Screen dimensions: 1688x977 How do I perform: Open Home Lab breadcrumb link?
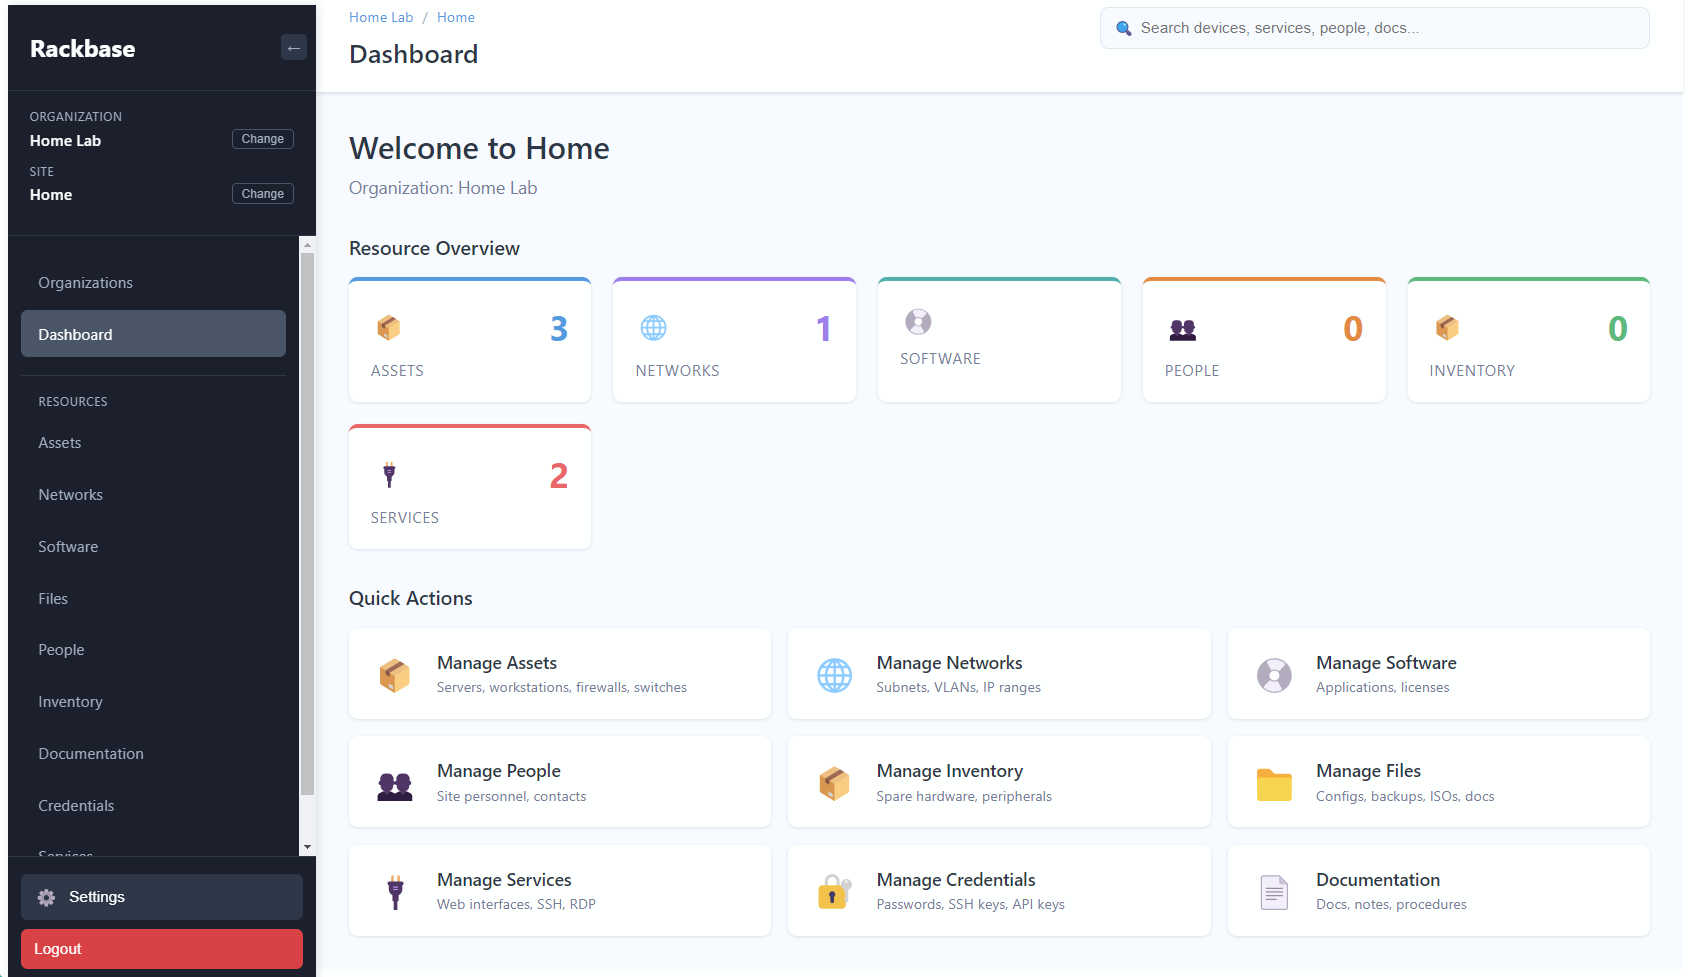point(381,17)
